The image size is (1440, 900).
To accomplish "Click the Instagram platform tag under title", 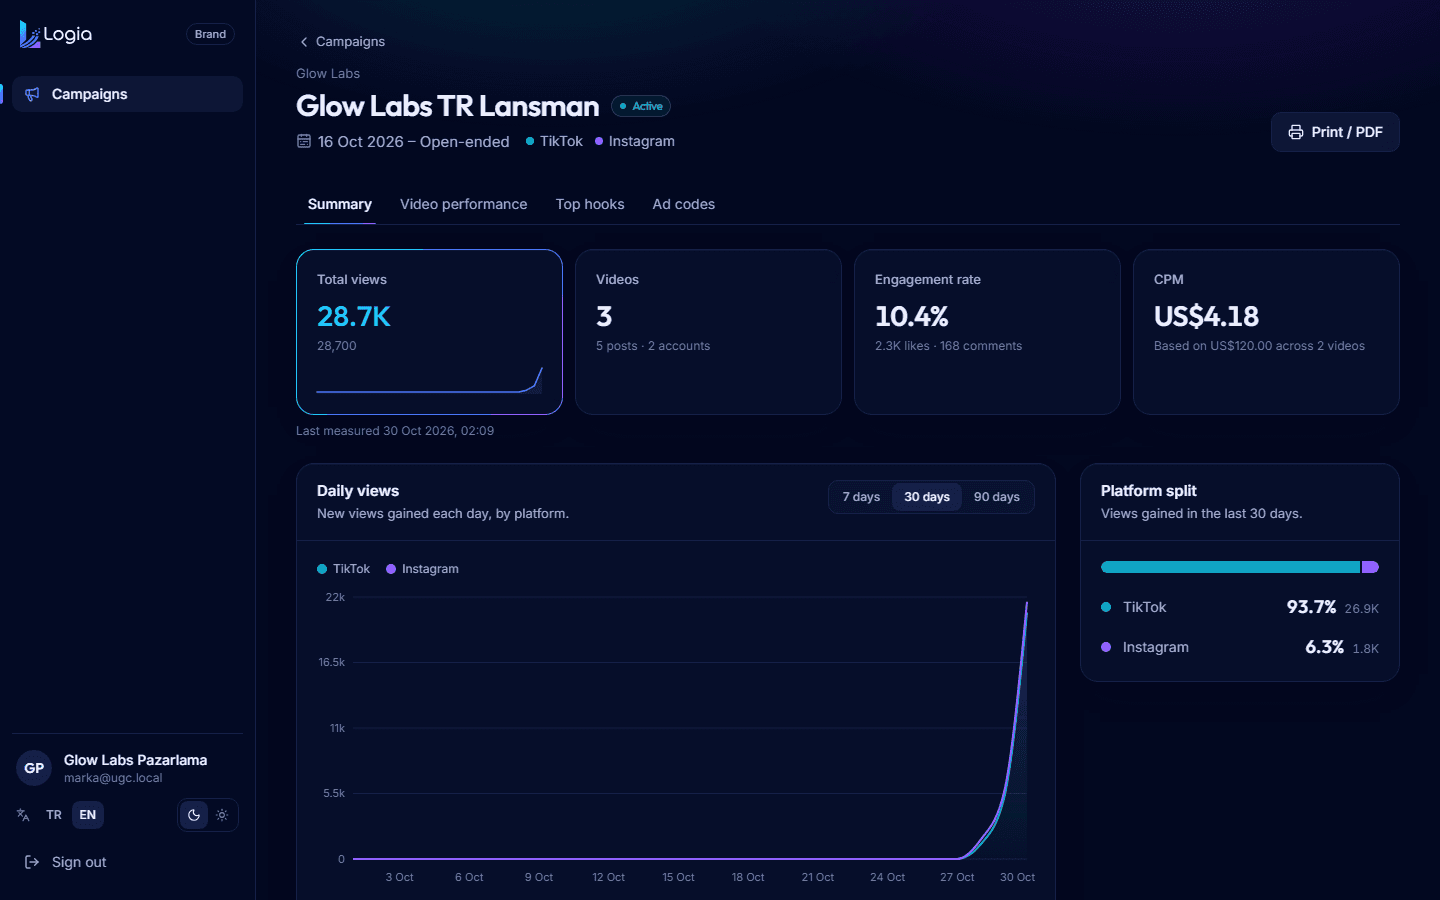I will click(635, 141).
